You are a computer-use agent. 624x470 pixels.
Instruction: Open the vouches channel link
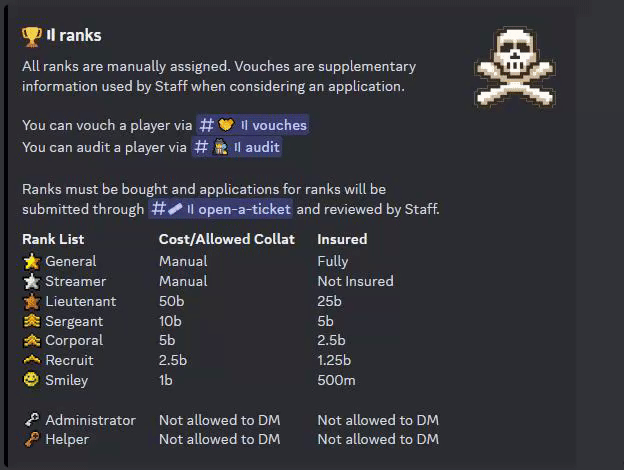253,125
